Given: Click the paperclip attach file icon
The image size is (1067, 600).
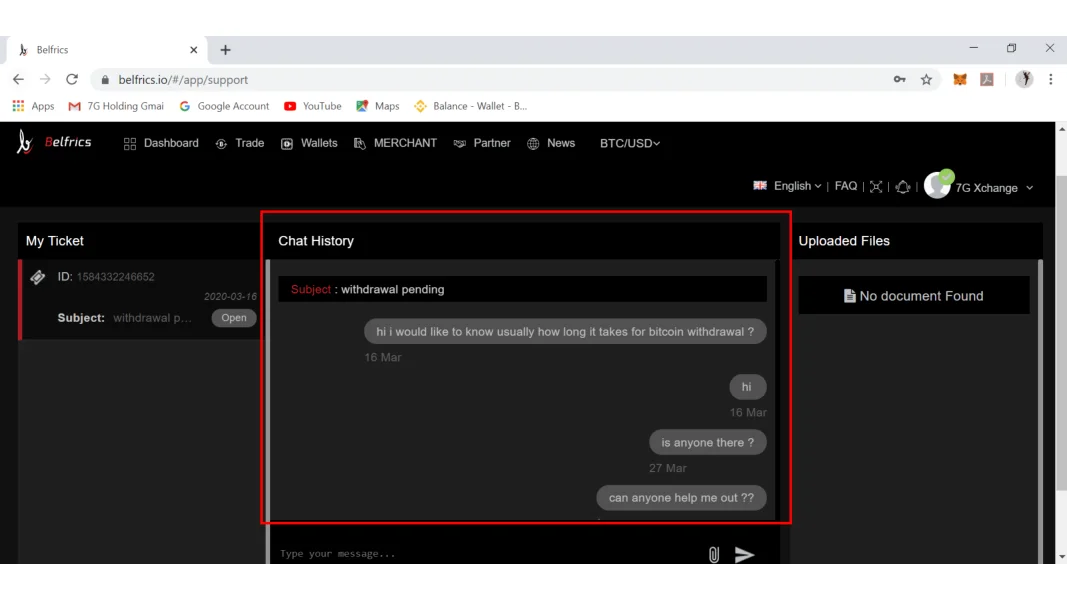Looking at the screenshot, I should point(713,554).
